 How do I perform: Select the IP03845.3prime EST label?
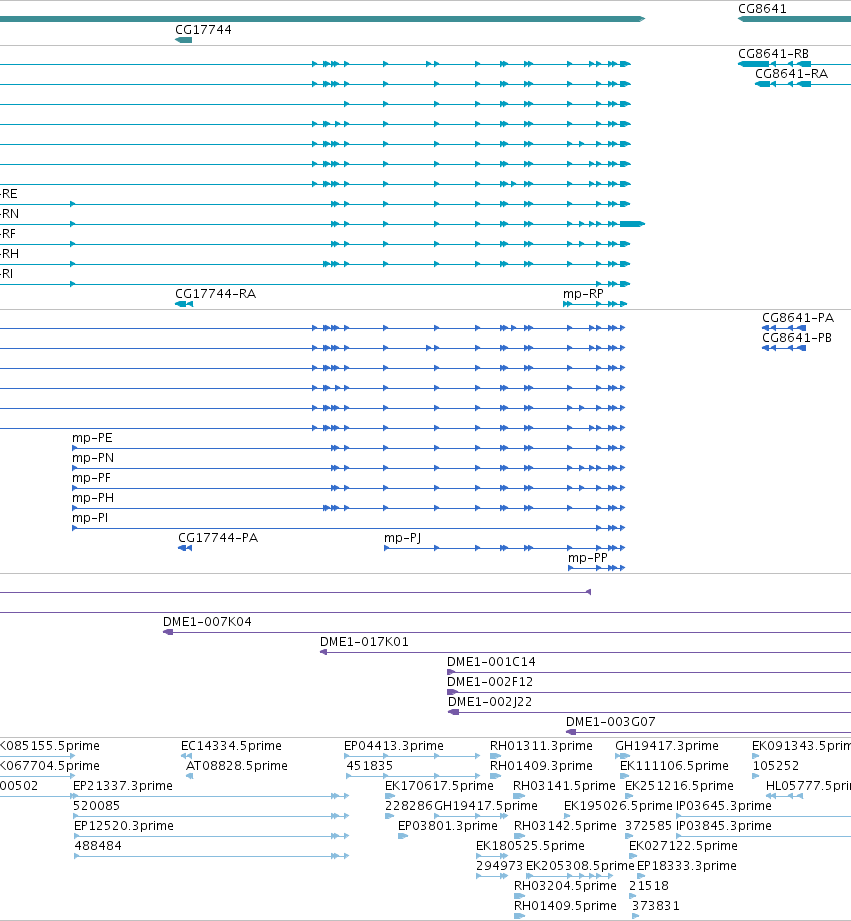pos(724,825)
